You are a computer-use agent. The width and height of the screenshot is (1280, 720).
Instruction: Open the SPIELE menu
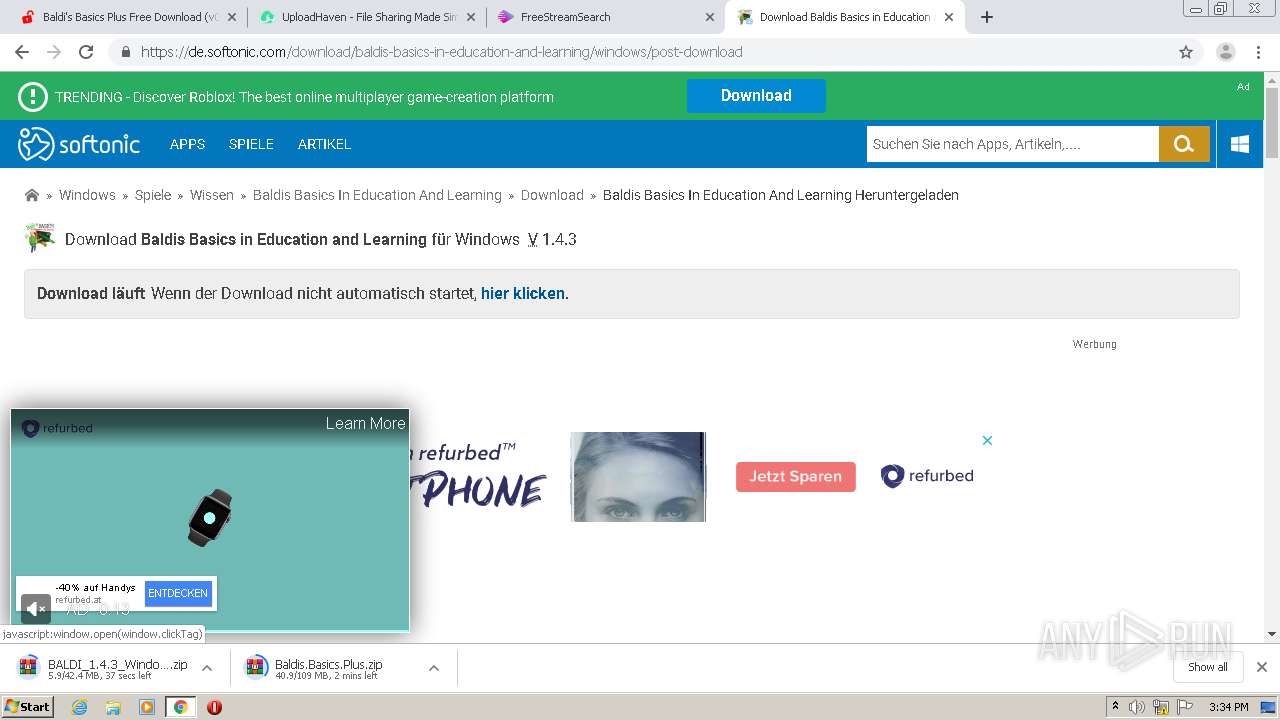click(251, 144)
